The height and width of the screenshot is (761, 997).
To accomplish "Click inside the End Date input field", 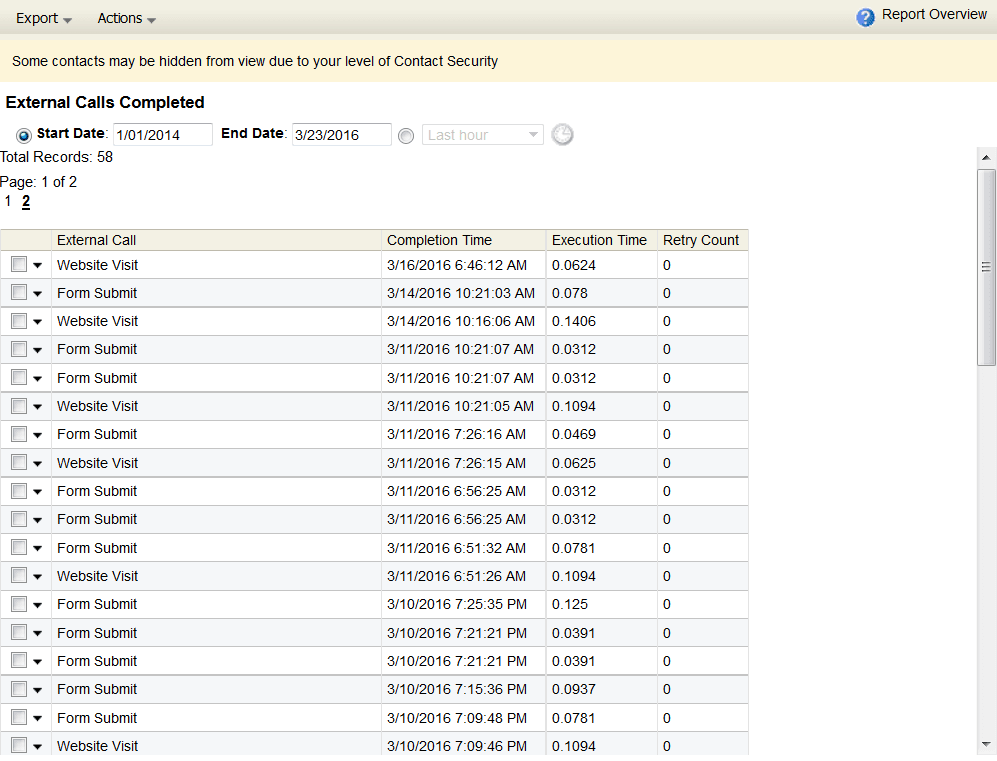I will pyautogui.click(x=341, y=133).
